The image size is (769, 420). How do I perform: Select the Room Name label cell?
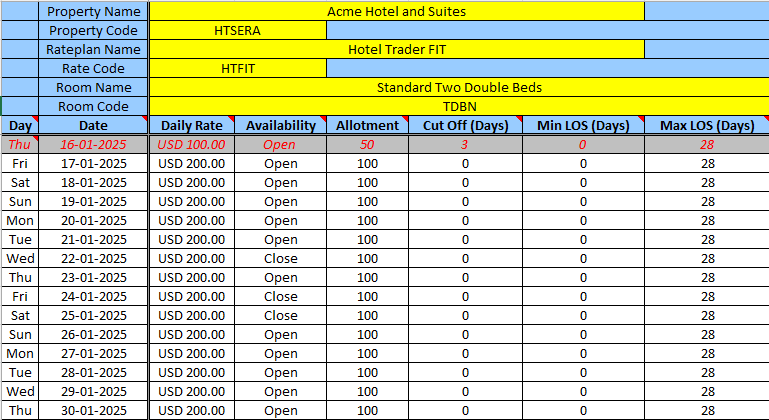tap(93, 87)
